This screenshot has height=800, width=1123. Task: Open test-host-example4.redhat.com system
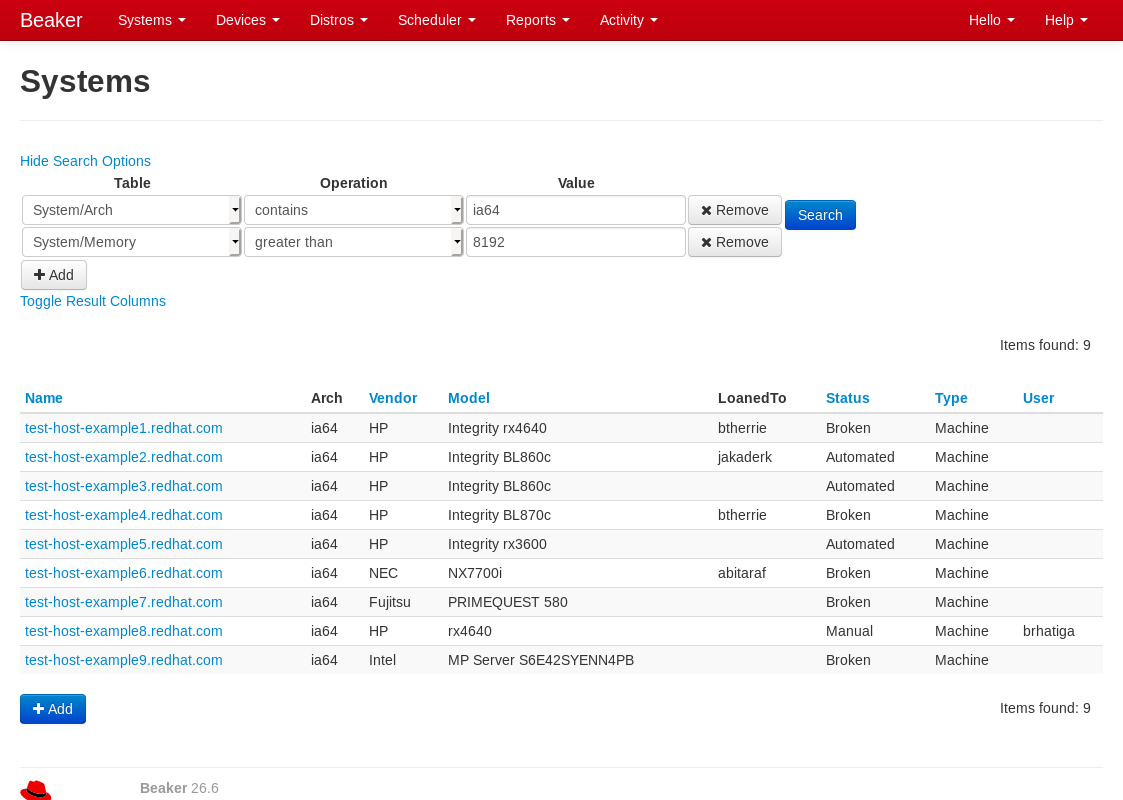click(x=123, y=515)
